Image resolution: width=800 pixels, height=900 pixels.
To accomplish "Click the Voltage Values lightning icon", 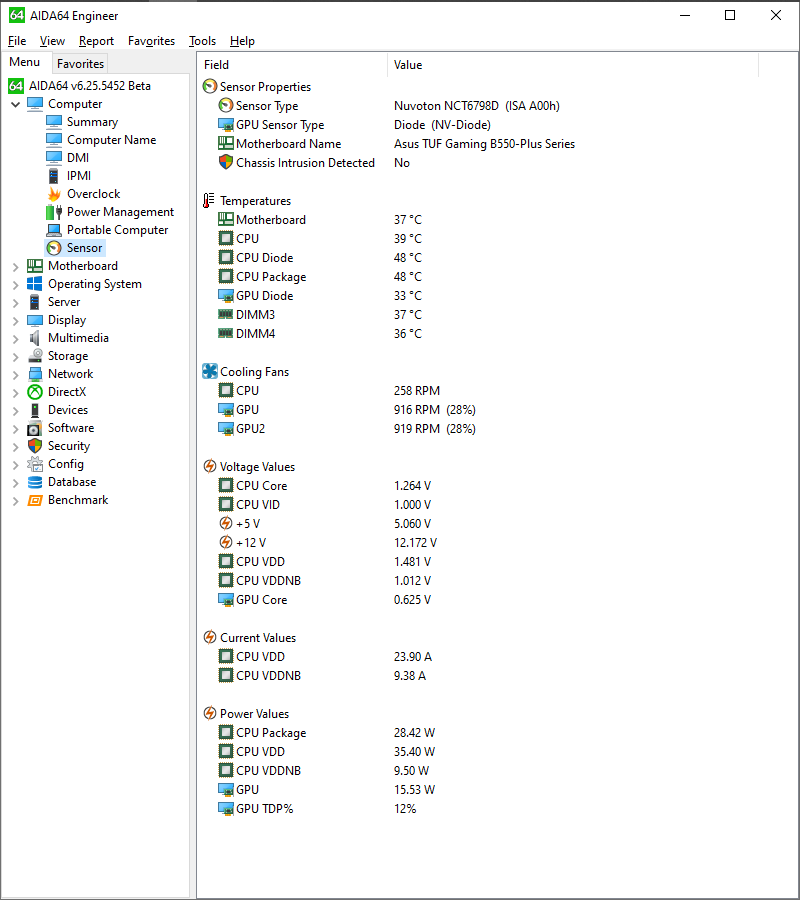I will tap(210, 467).
